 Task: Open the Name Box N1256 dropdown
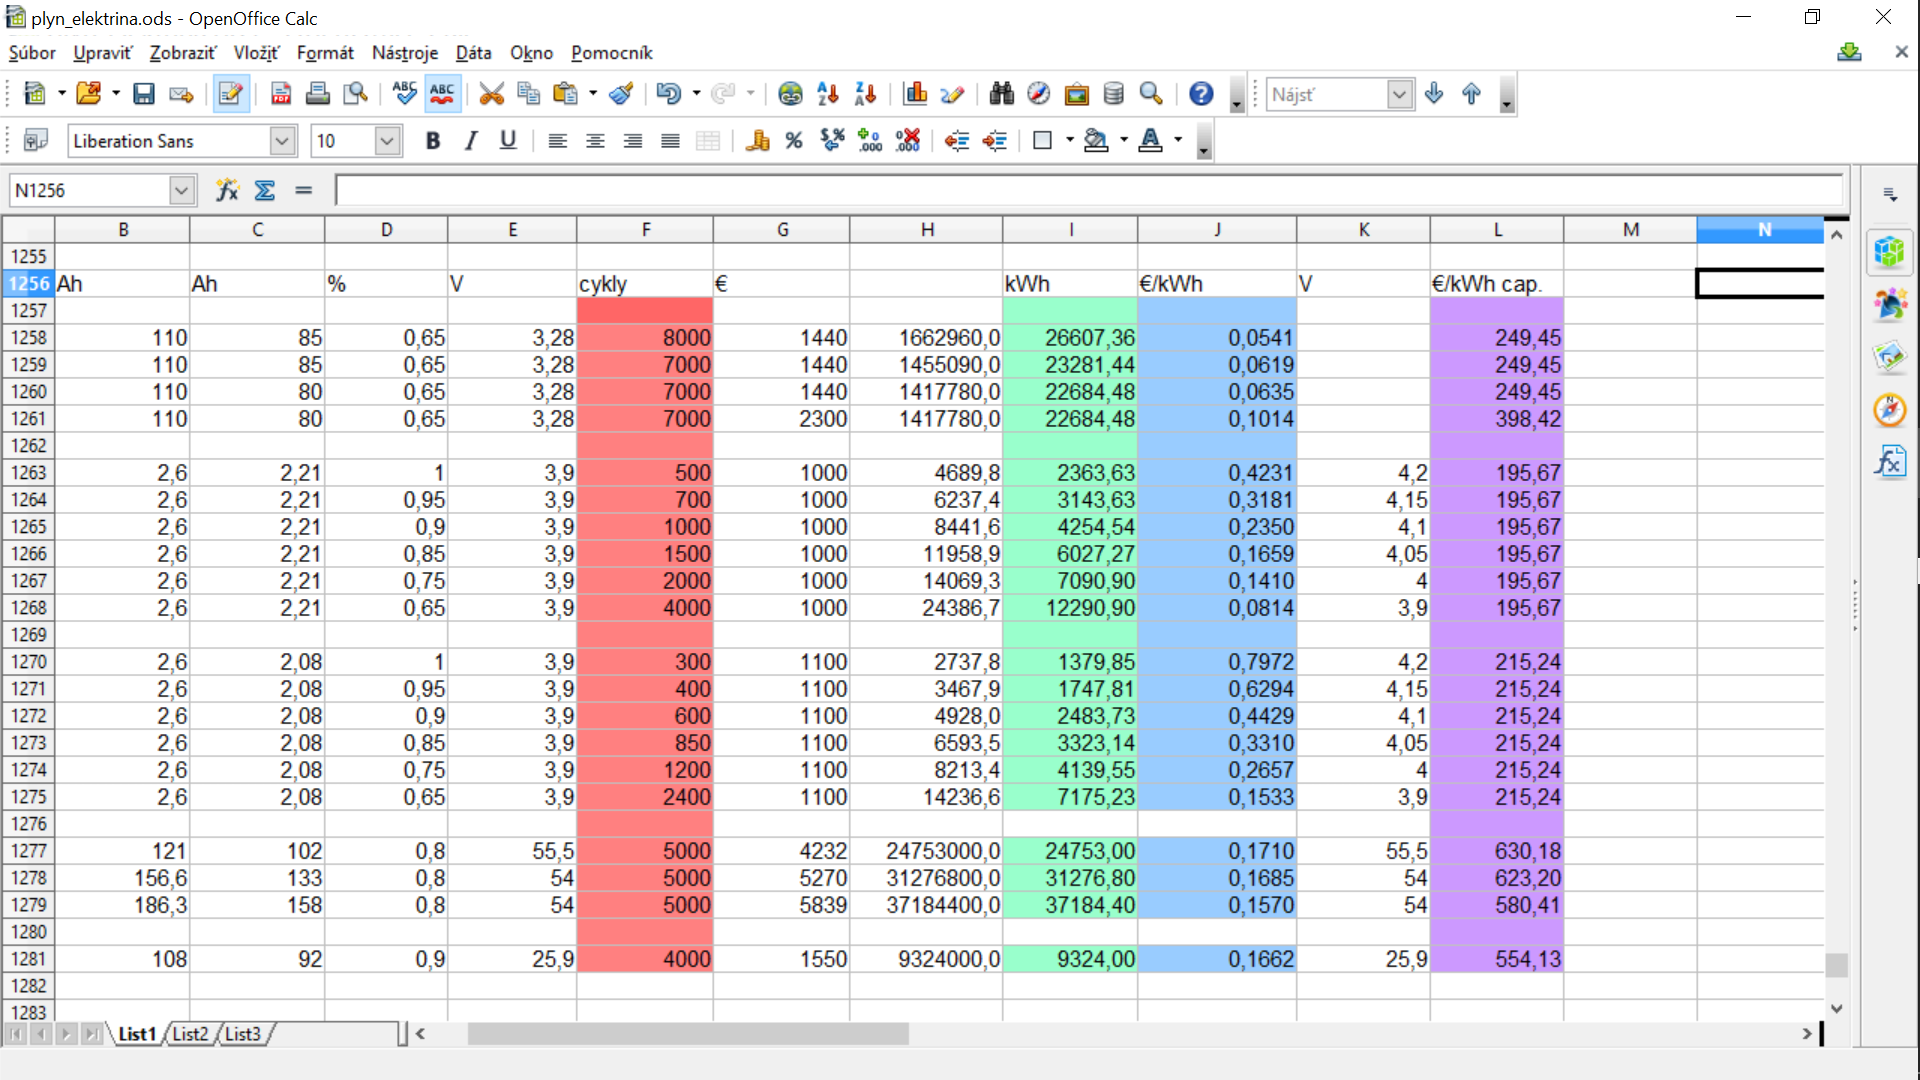[181, 190]
